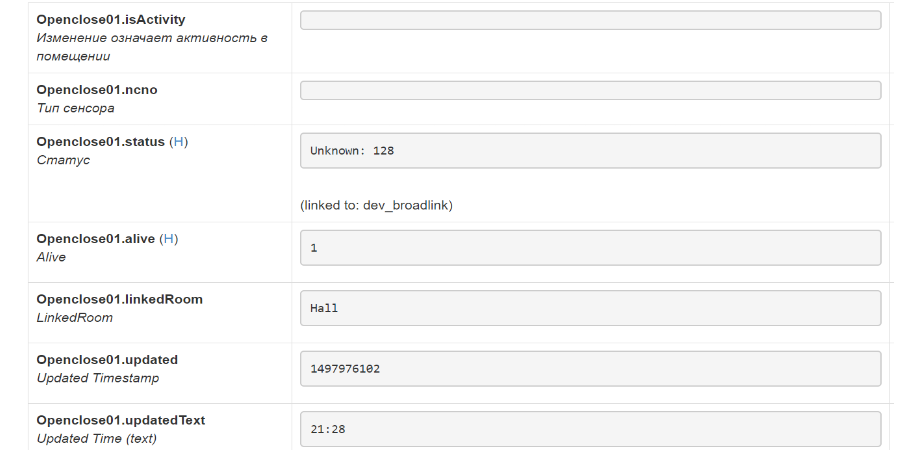Select the Openclose01.updated property label
The image size is (900, 450).
[107, 359]
